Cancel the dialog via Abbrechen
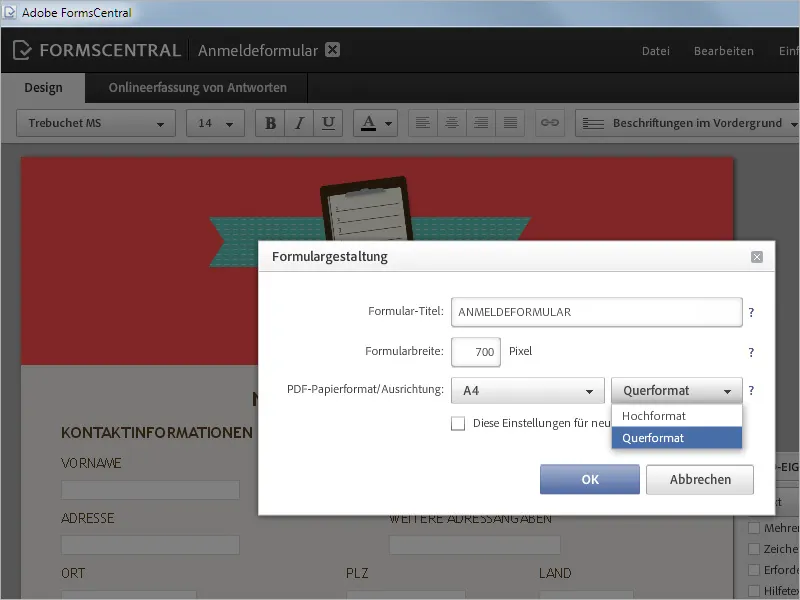The height and width of the screenshot is (600, 800). point(699,479)
